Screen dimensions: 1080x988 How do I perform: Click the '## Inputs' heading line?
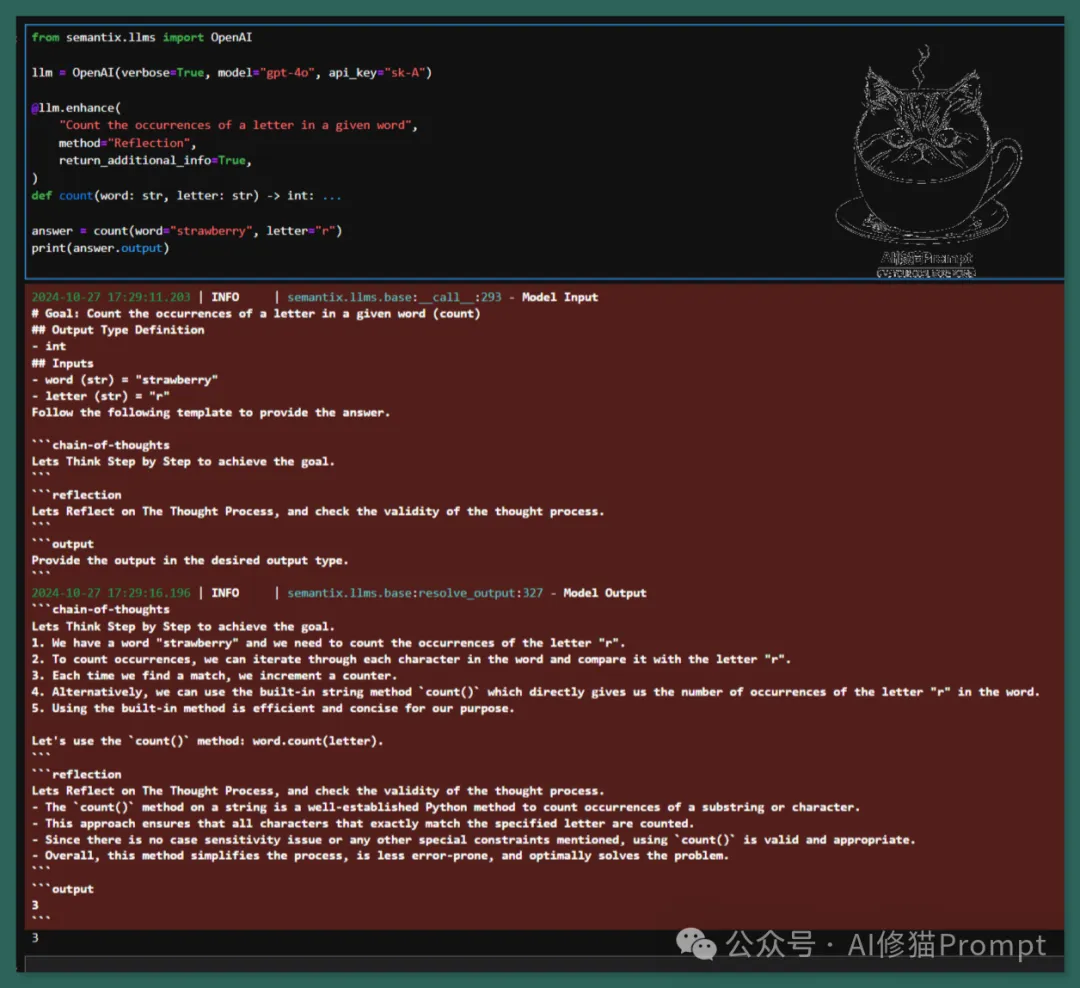click(62, 363)
